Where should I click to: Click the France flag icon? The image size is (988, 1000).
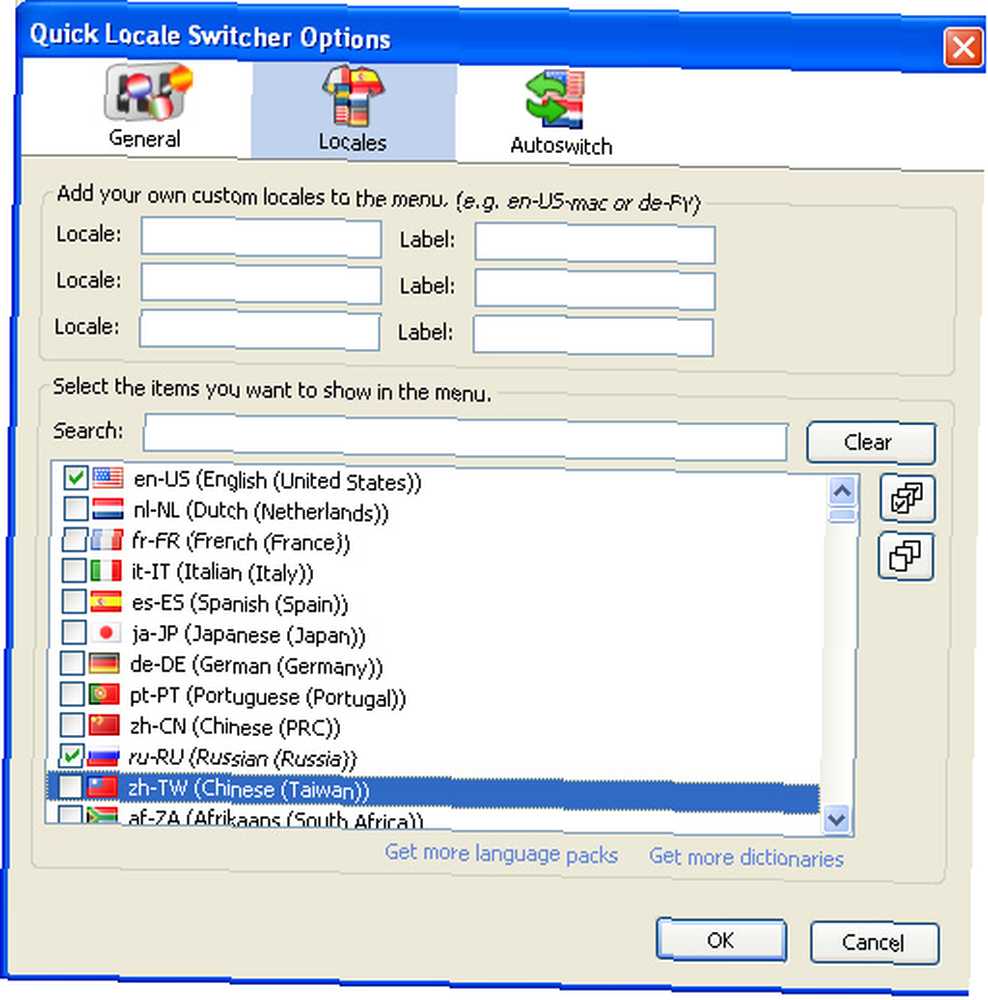tap(106, 540)
